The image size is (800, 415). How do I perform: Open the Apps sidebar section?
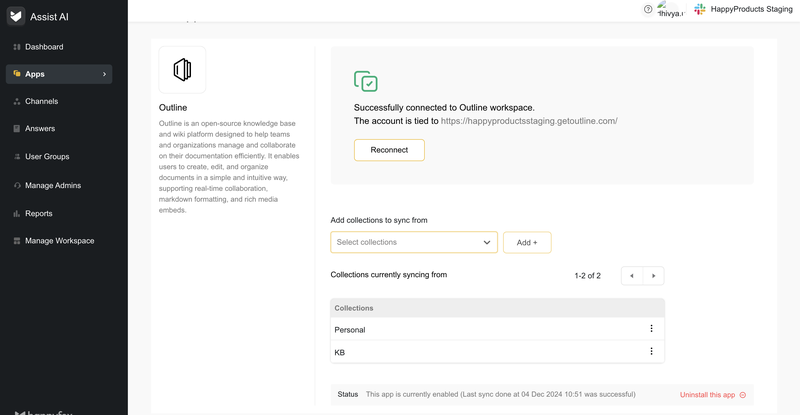(59, 74)
